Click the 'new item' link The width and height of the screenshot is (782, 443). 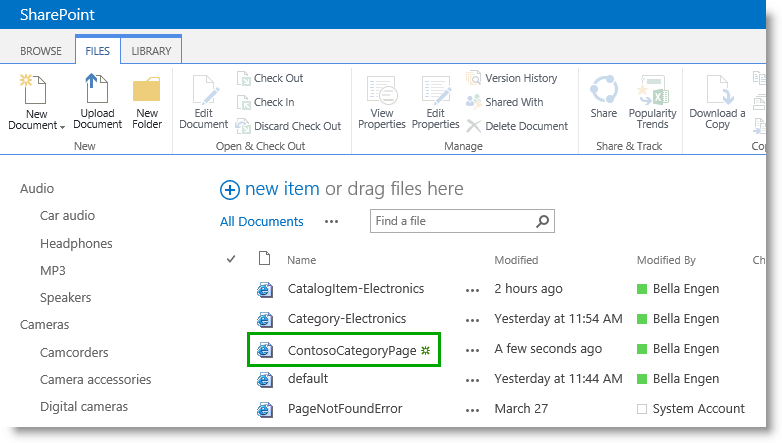(282, 189)
